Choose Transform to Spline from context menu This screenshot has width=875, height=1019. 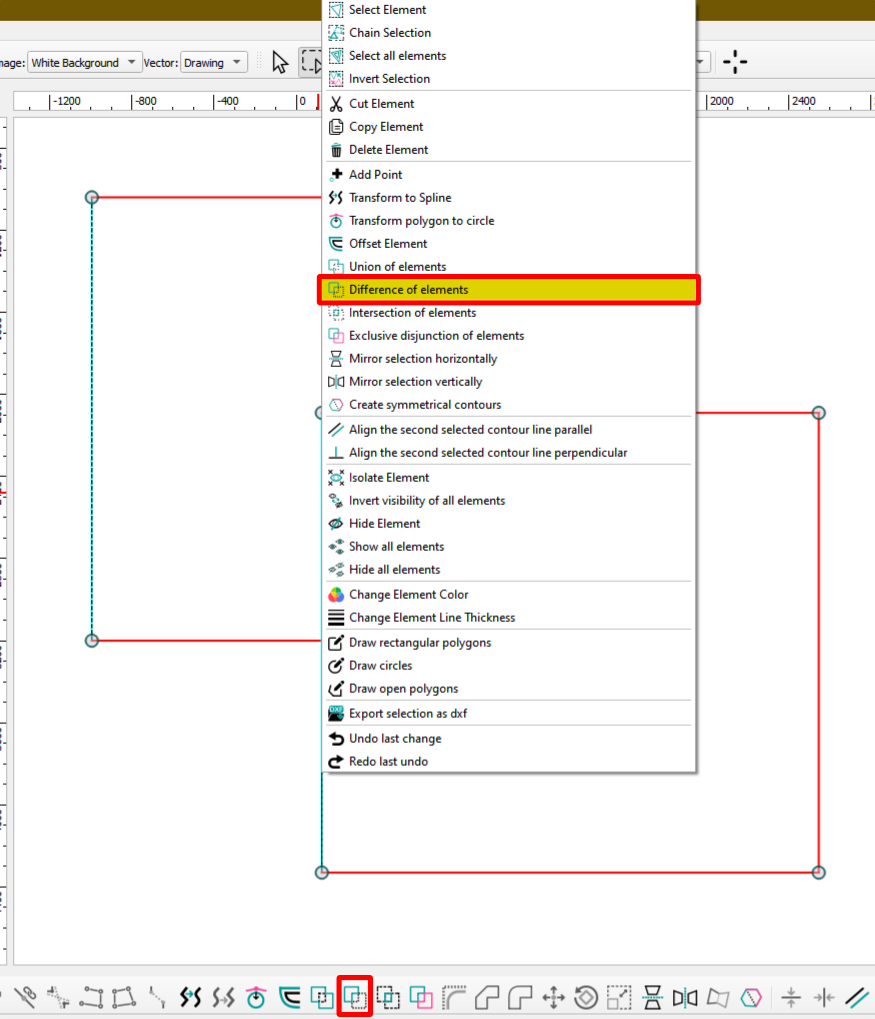pyautogui.click(x=399, y=197)
